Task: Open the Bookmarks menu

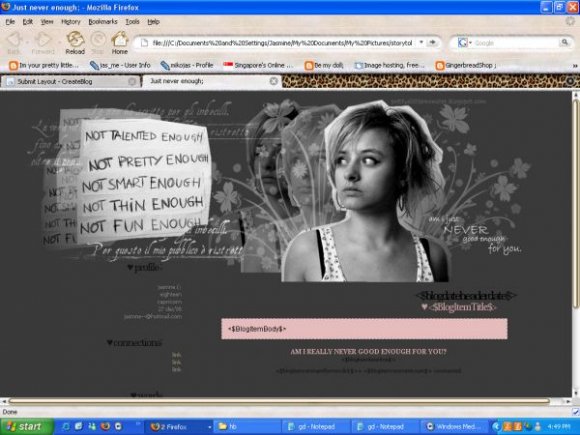Action: 103,22
